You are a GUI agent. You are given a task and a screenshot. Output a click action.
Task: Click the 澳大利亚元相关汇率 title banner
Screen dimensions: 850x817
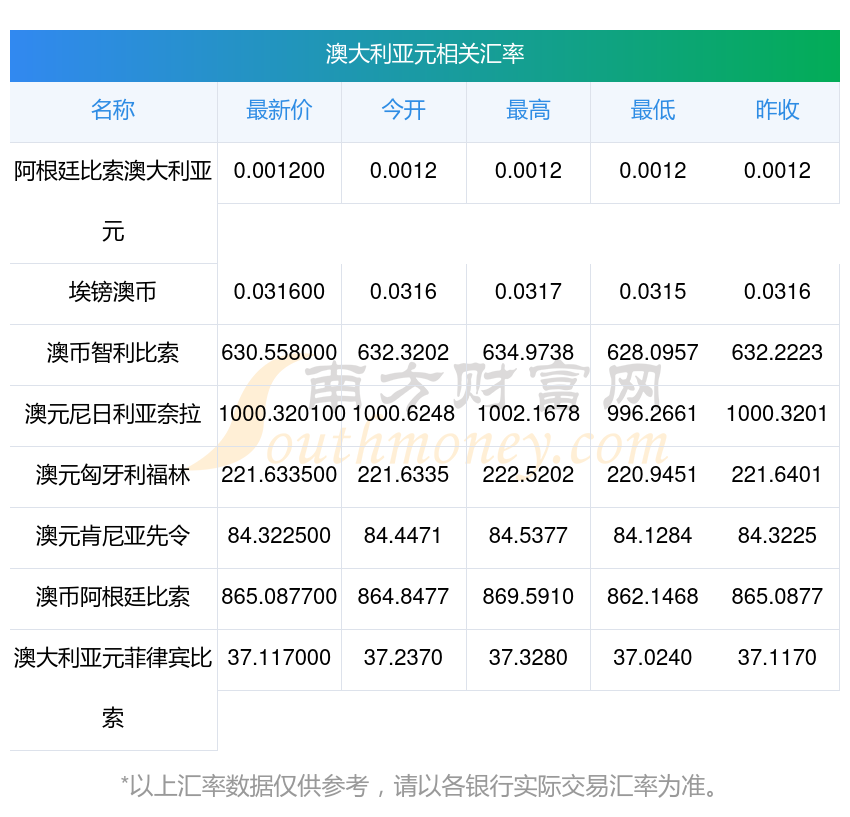424,55
